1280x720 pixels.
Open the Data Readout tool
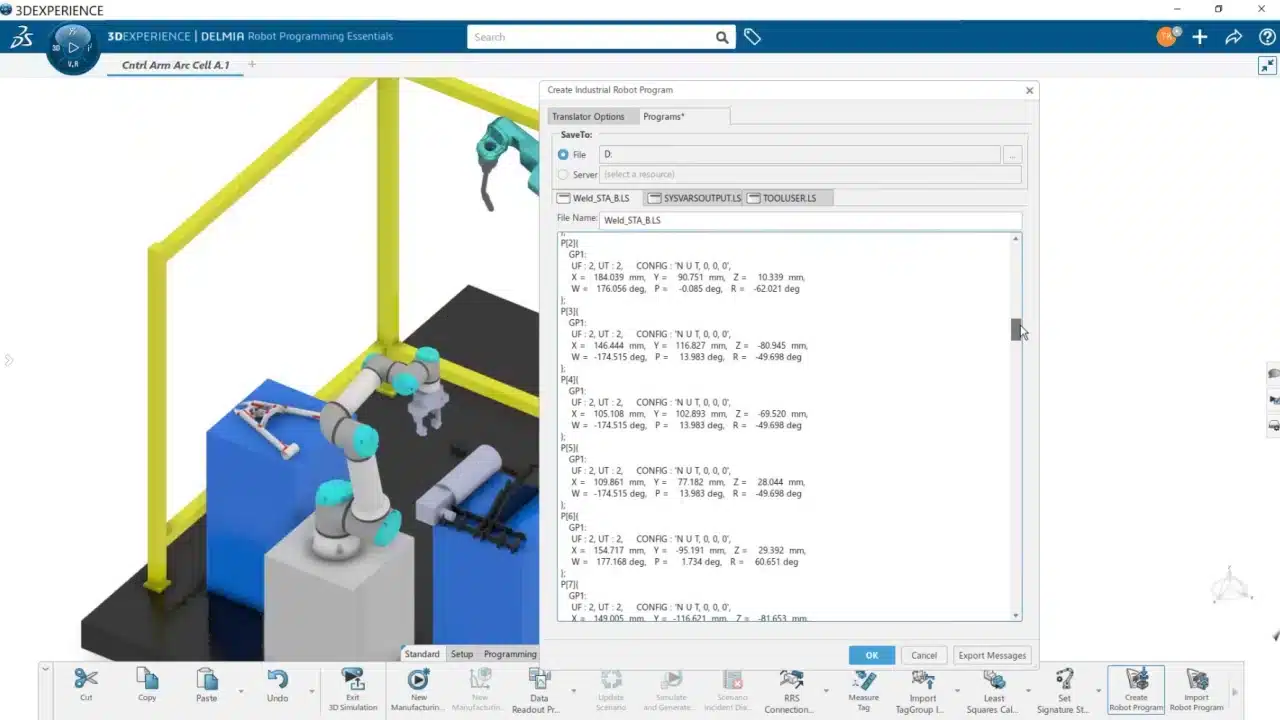(538, 690)
